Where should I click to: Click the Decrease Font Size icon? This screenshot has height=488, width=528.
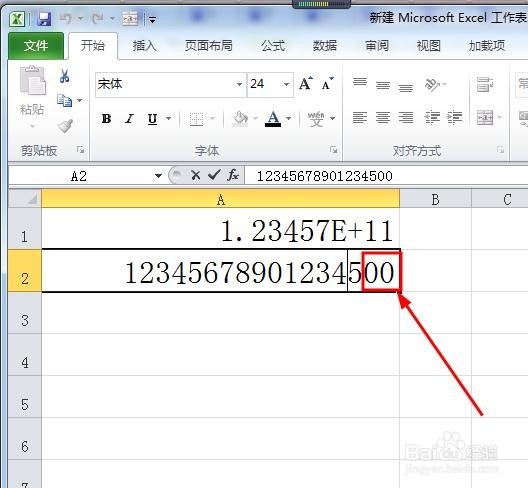click(x=327, y=84)
